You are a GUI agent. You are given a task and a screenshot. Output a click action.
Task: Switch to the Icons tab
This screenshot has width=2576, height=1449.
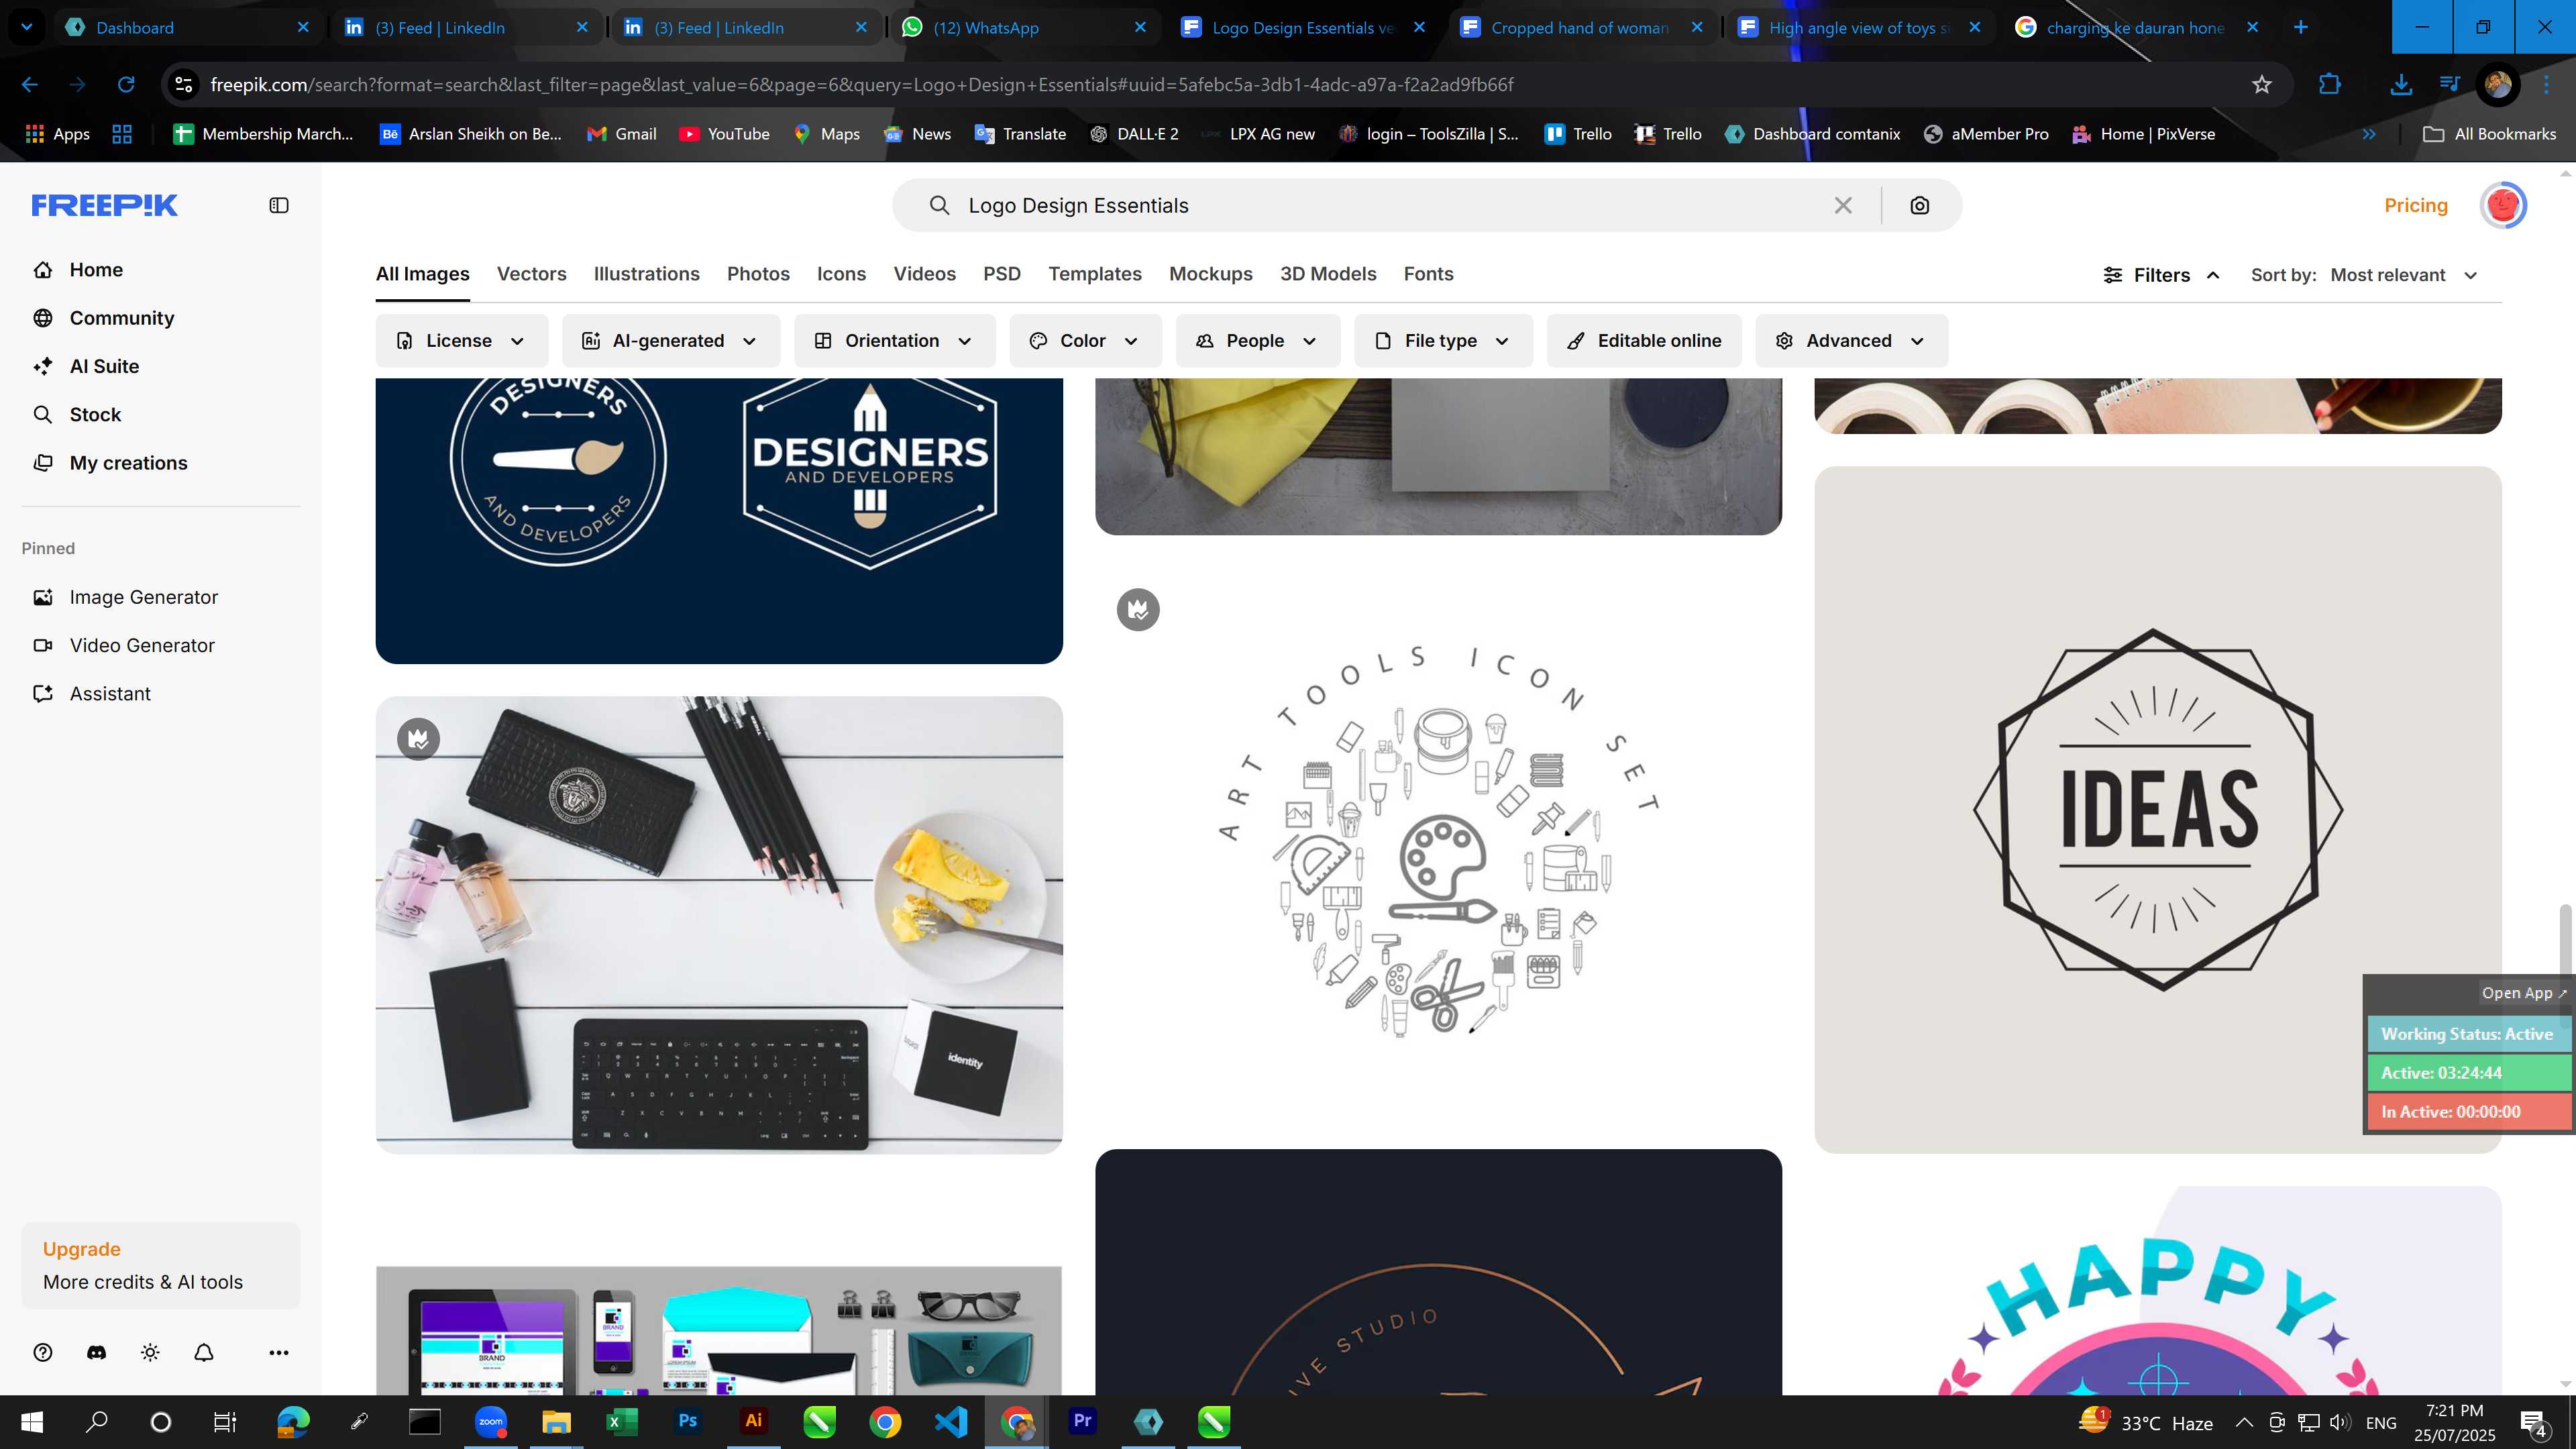pos(841,274)
